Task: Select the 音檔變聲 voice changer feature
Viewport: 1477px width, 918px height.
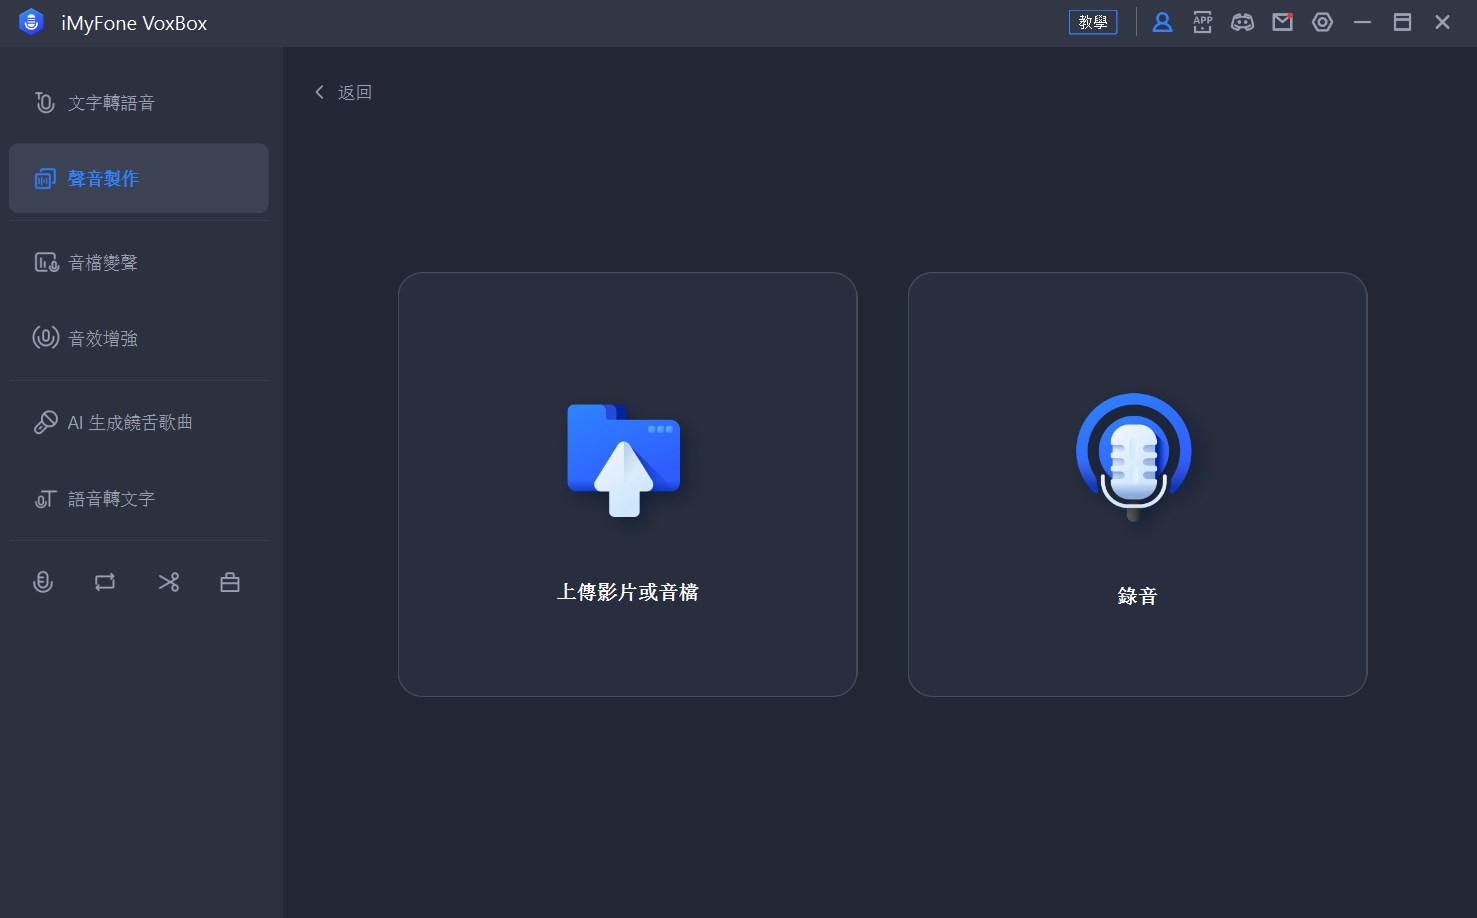Action: point(104,262)
